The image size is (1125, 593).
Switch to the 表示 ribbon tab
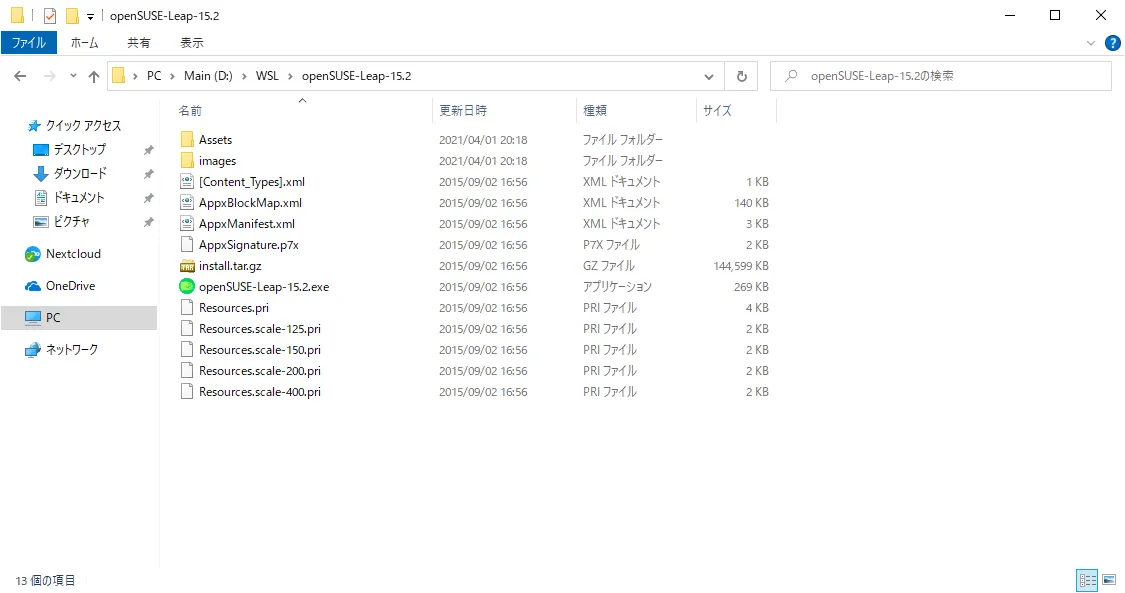point(192,43)
